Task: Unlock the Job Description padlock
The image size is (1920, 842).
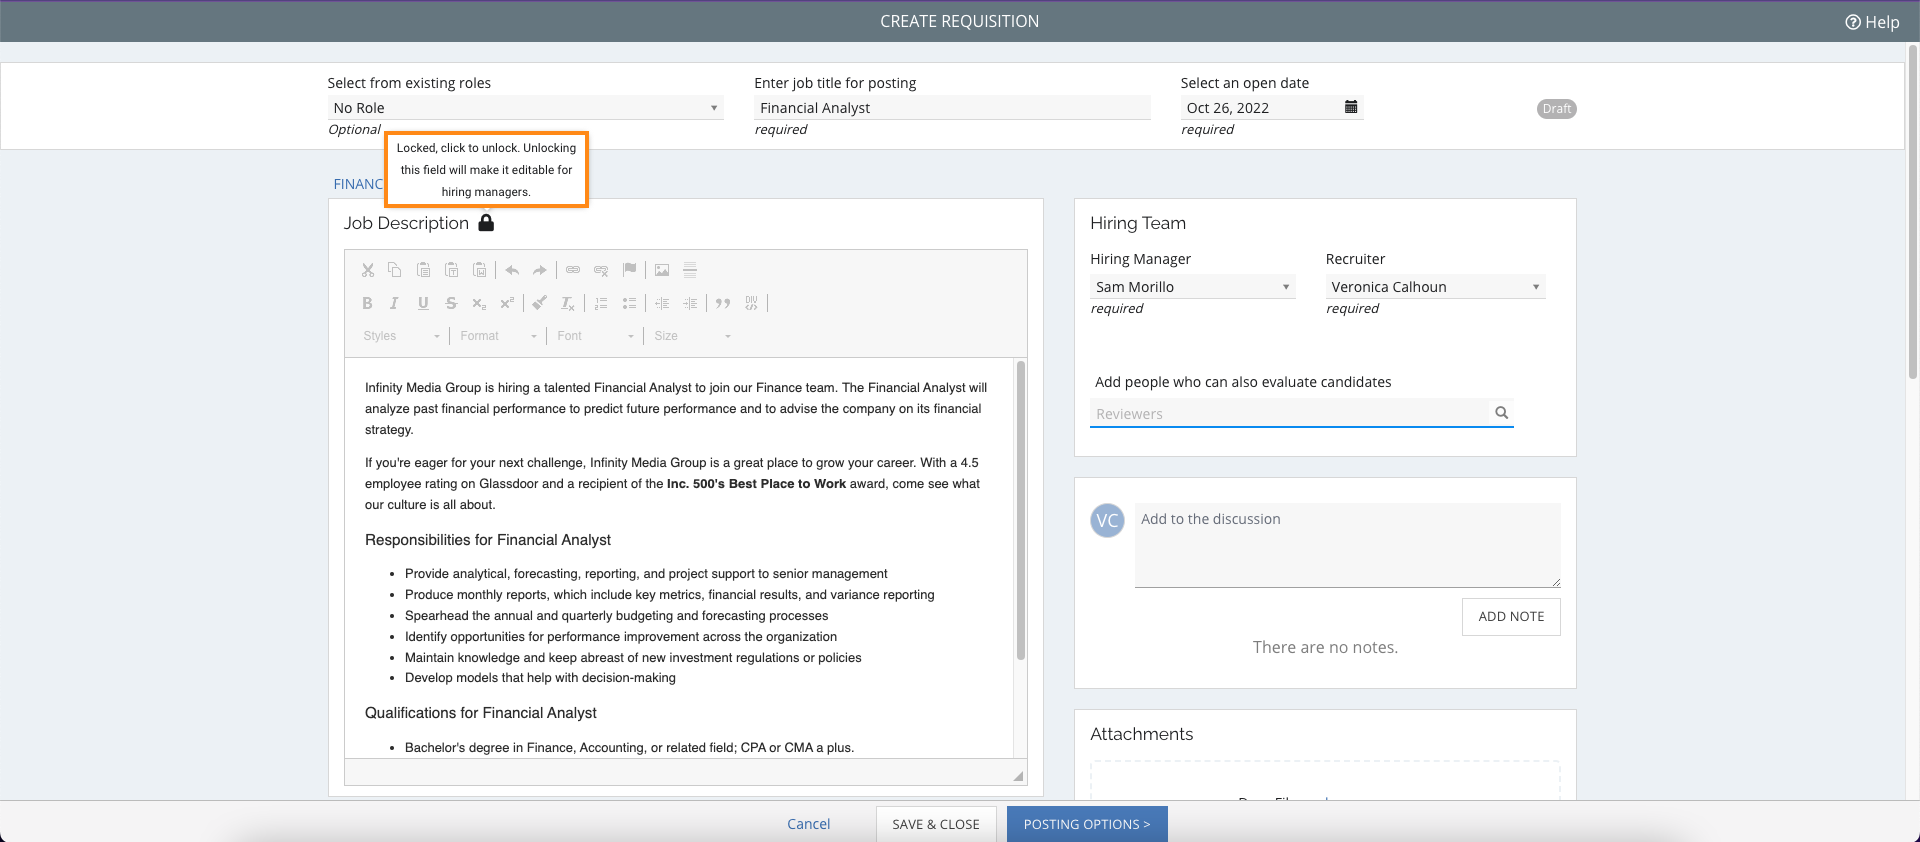Action: [x=486, y=222]
